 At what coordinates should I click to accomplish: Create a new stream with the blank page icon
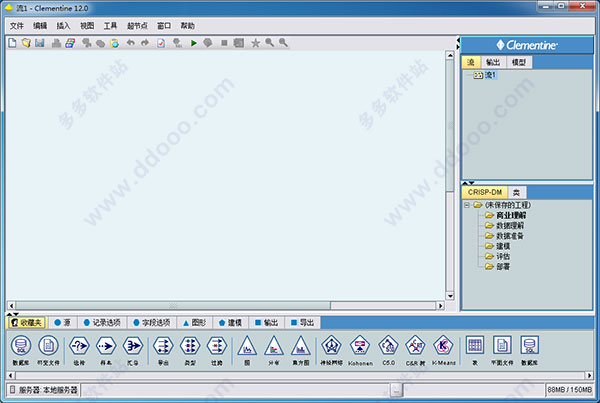[12, 43]
